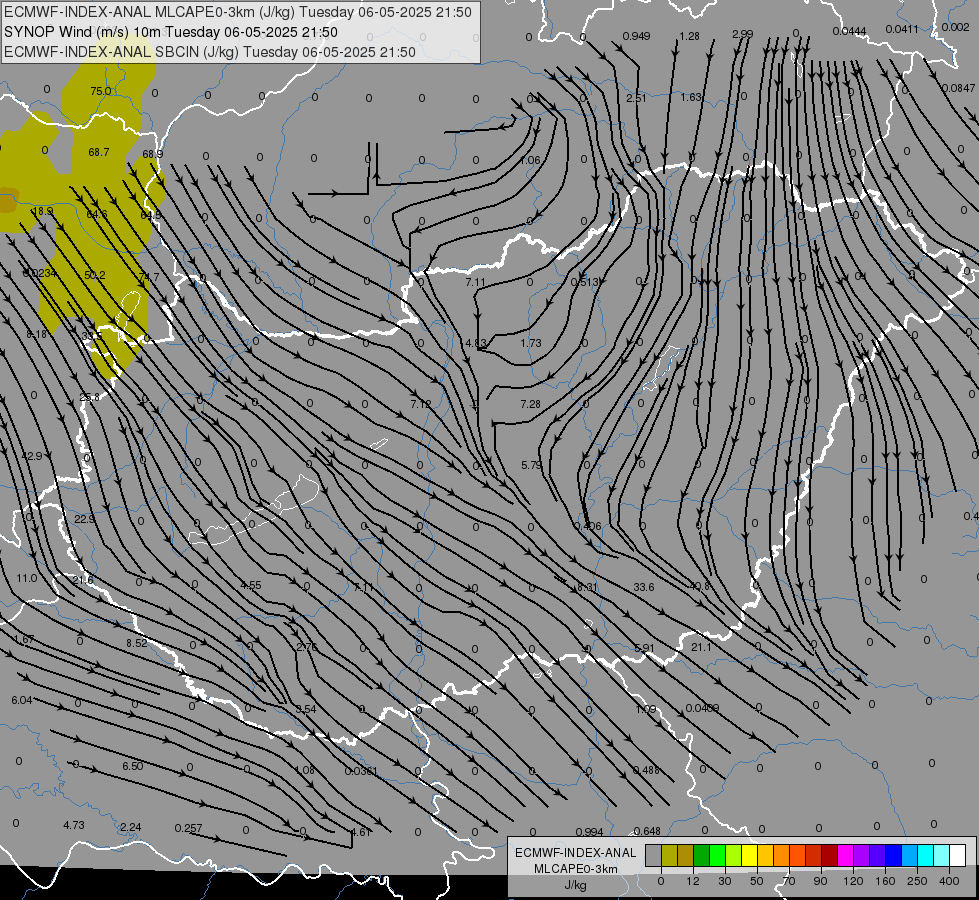Click the 12 tick label on the legend
The image size is (979, 900).
(x=692, y=881)
